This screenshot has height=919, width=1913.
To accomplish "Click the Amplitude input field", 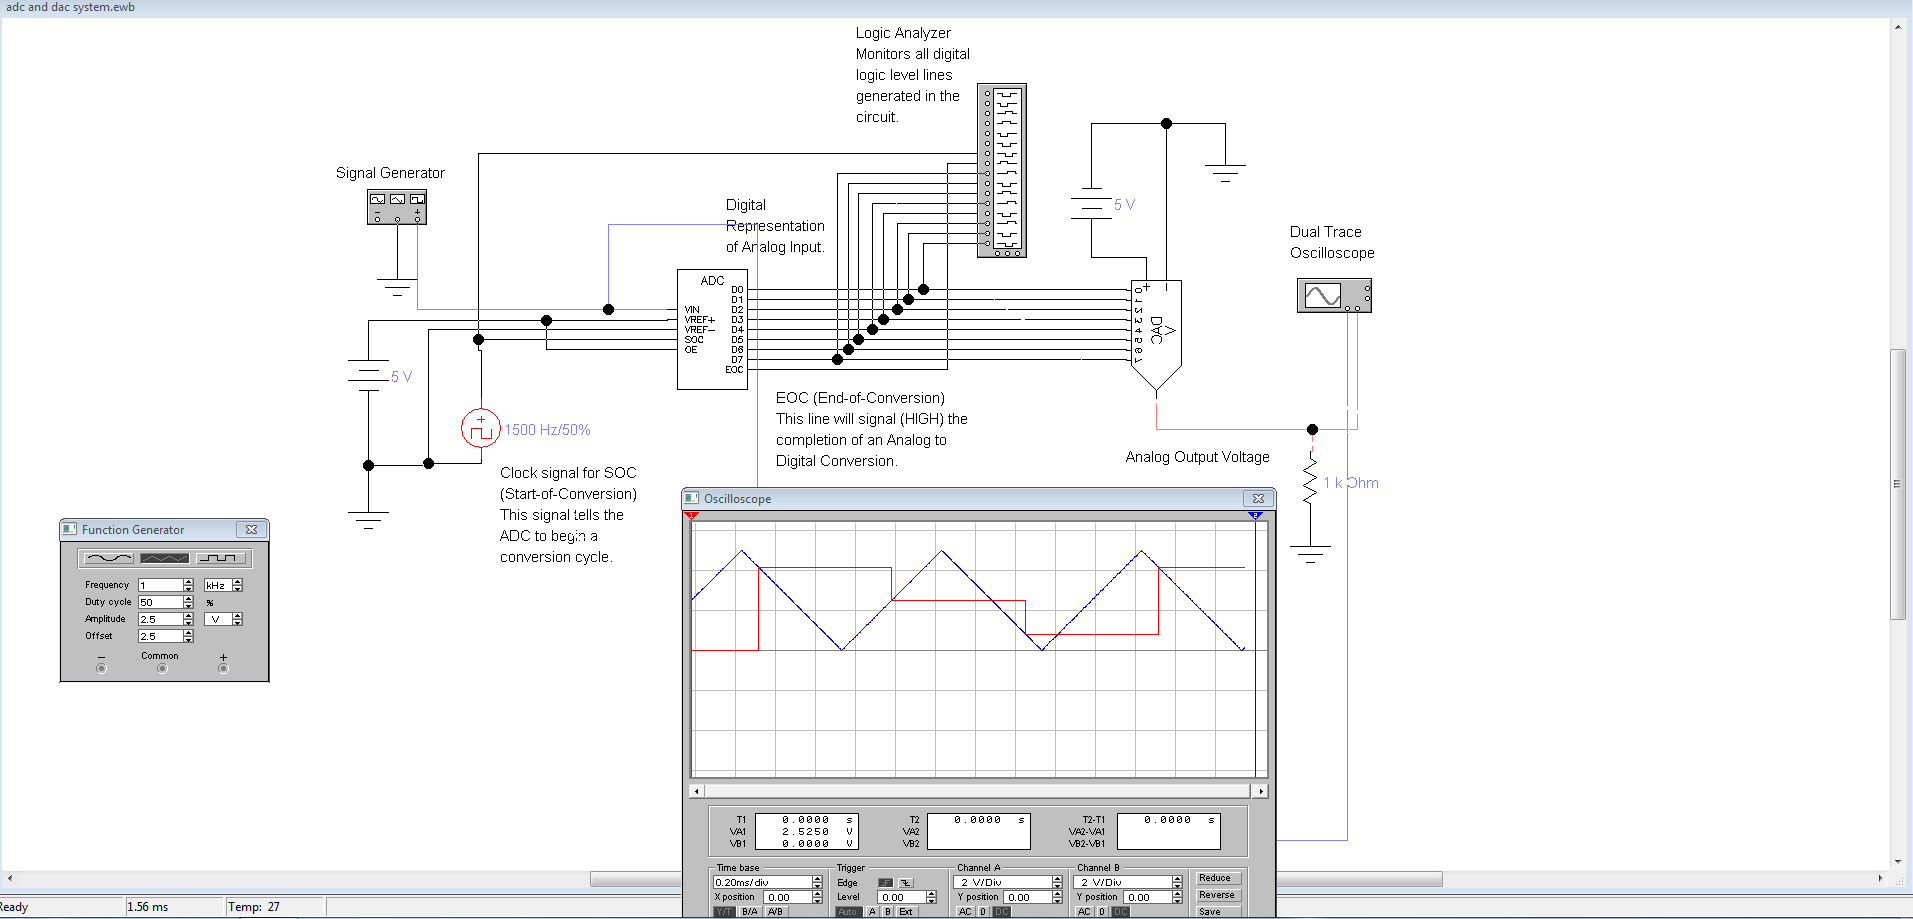I will click(x=160, y=619).
